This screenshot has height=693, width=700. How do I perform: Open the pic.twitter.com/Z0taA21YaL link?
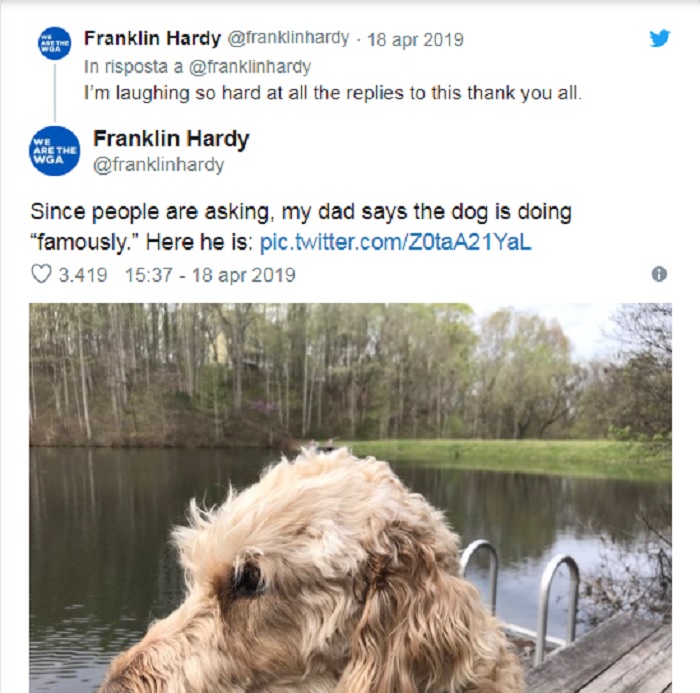pyautogui.click(x=395, y=243)
